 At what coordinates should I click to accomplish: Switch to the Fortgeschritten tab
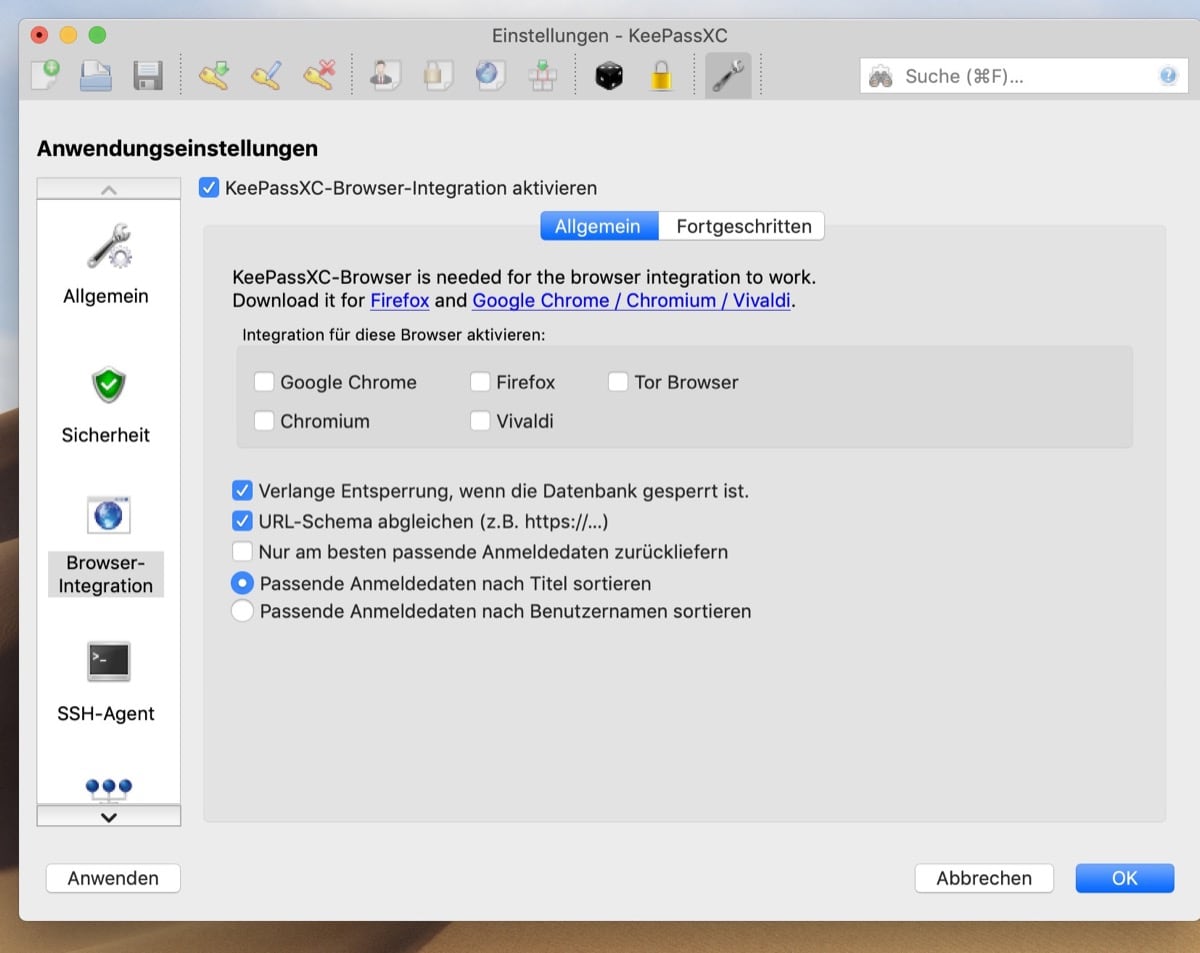(x=743, y=226)
